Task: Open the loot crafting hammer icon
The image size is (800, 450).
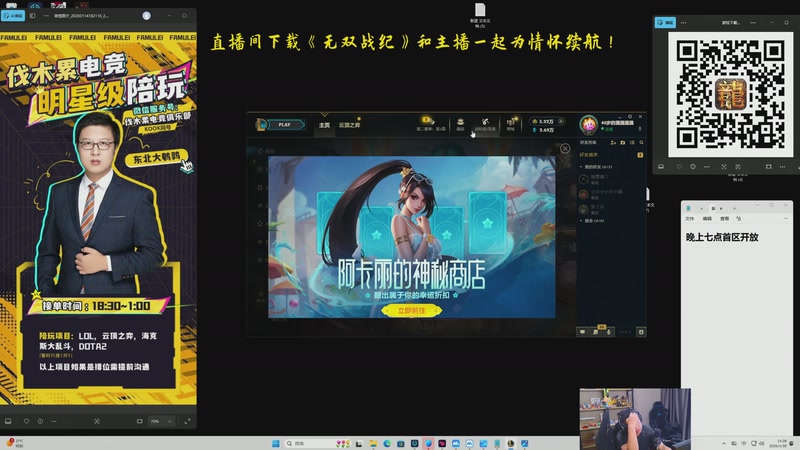Action: click(485, 122)
